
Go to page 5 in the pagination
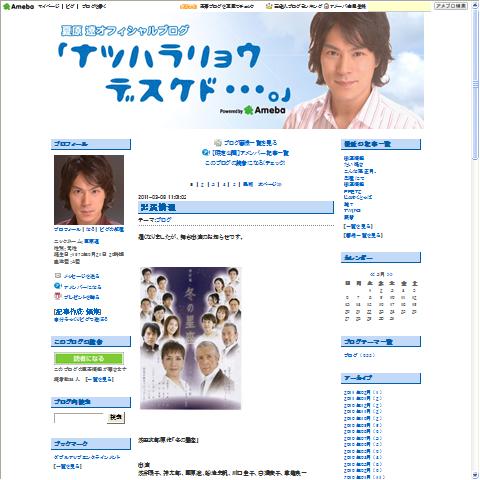pyautogui.click(x=234, y=184)
